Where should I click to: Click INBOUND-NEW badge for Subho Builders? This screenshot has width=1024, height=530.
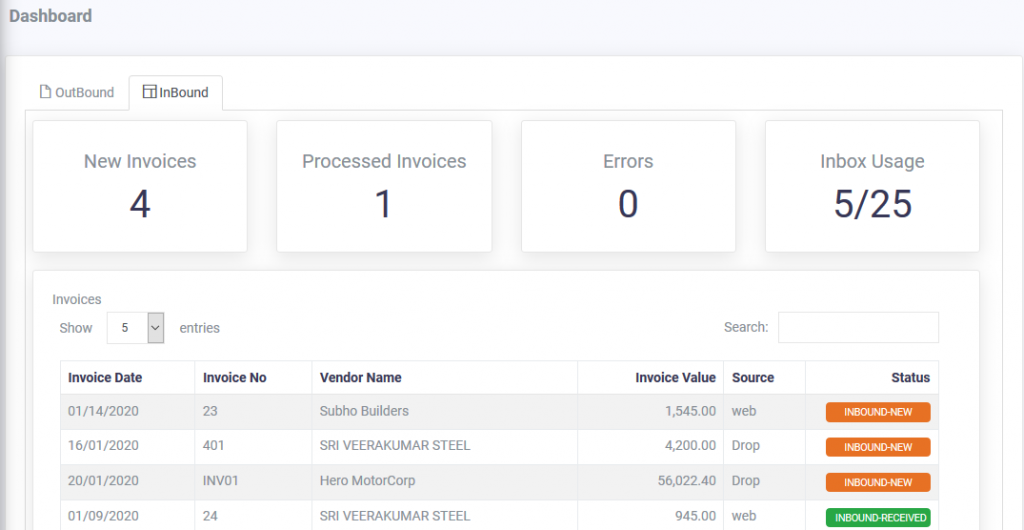coord(878,413)
